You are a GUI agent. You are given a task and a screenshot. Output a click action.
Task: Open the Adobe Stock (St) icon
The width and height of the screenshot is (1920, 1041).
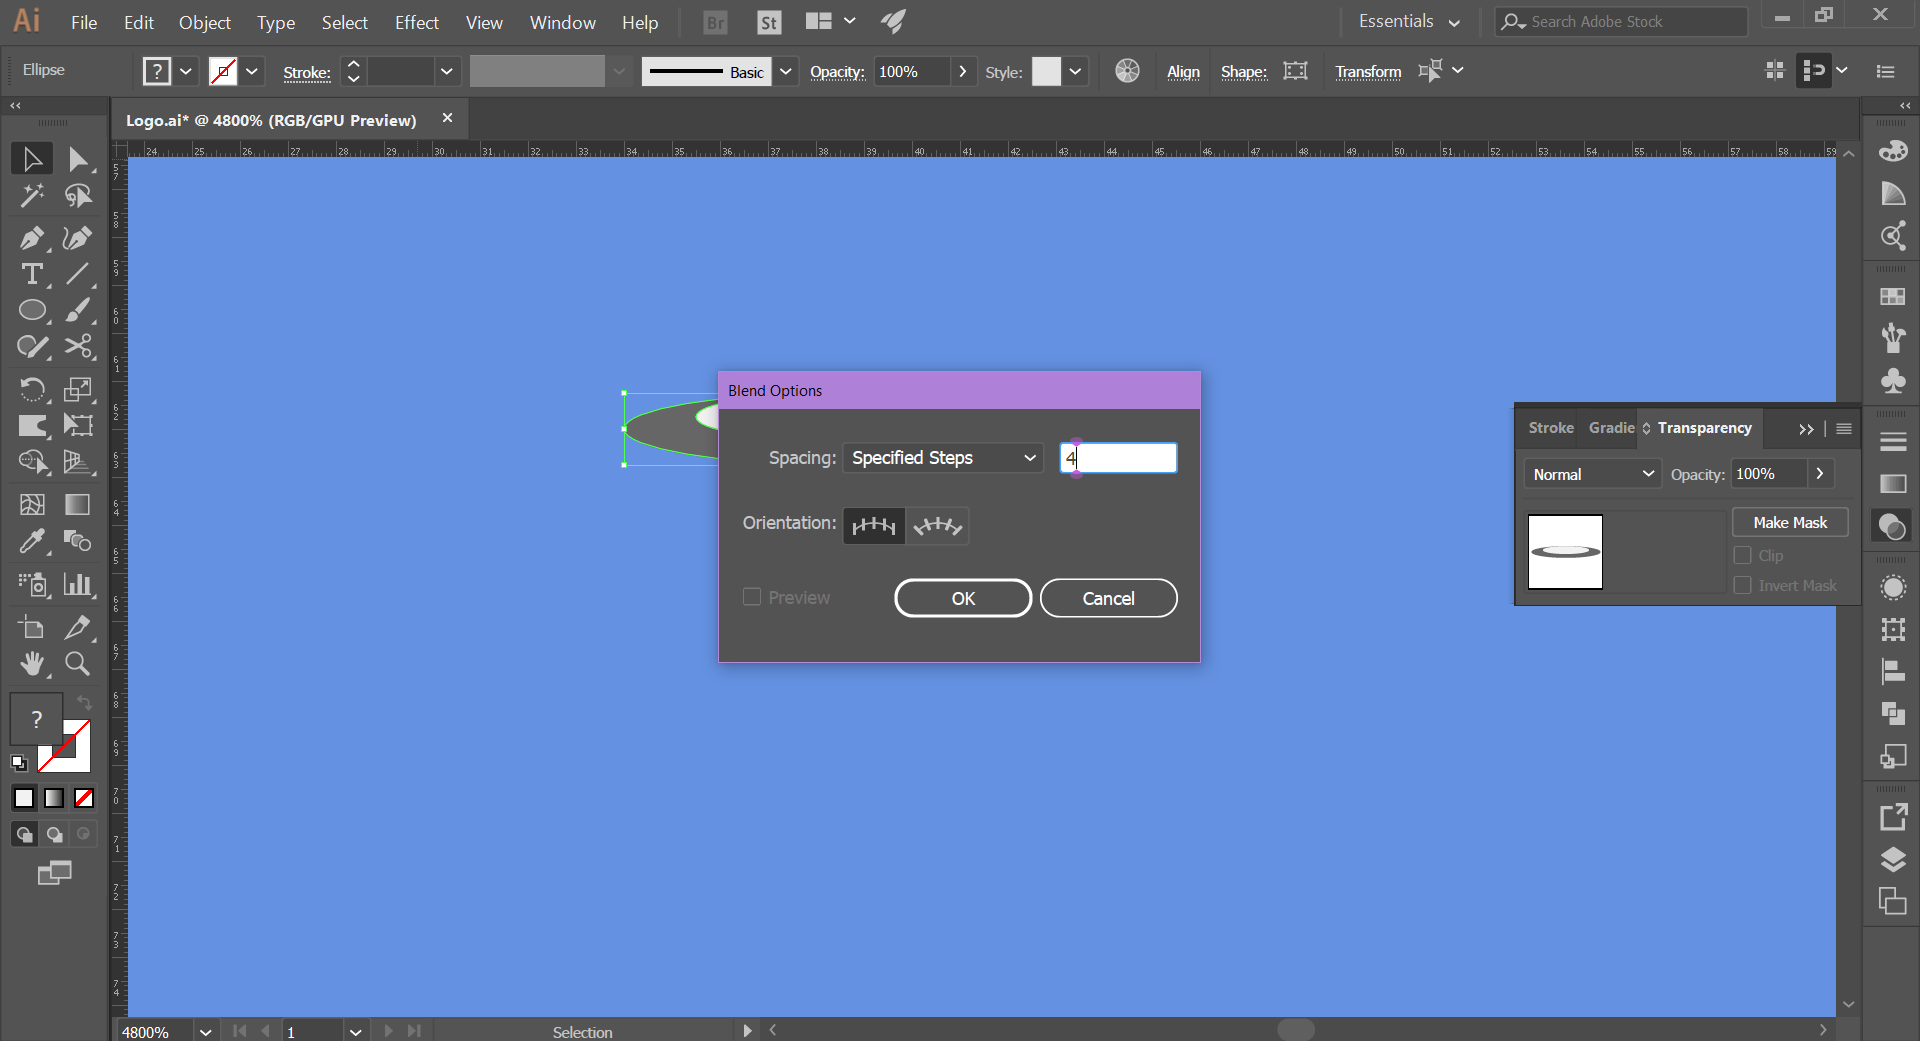pyautogui.click(x=769, y=22)
